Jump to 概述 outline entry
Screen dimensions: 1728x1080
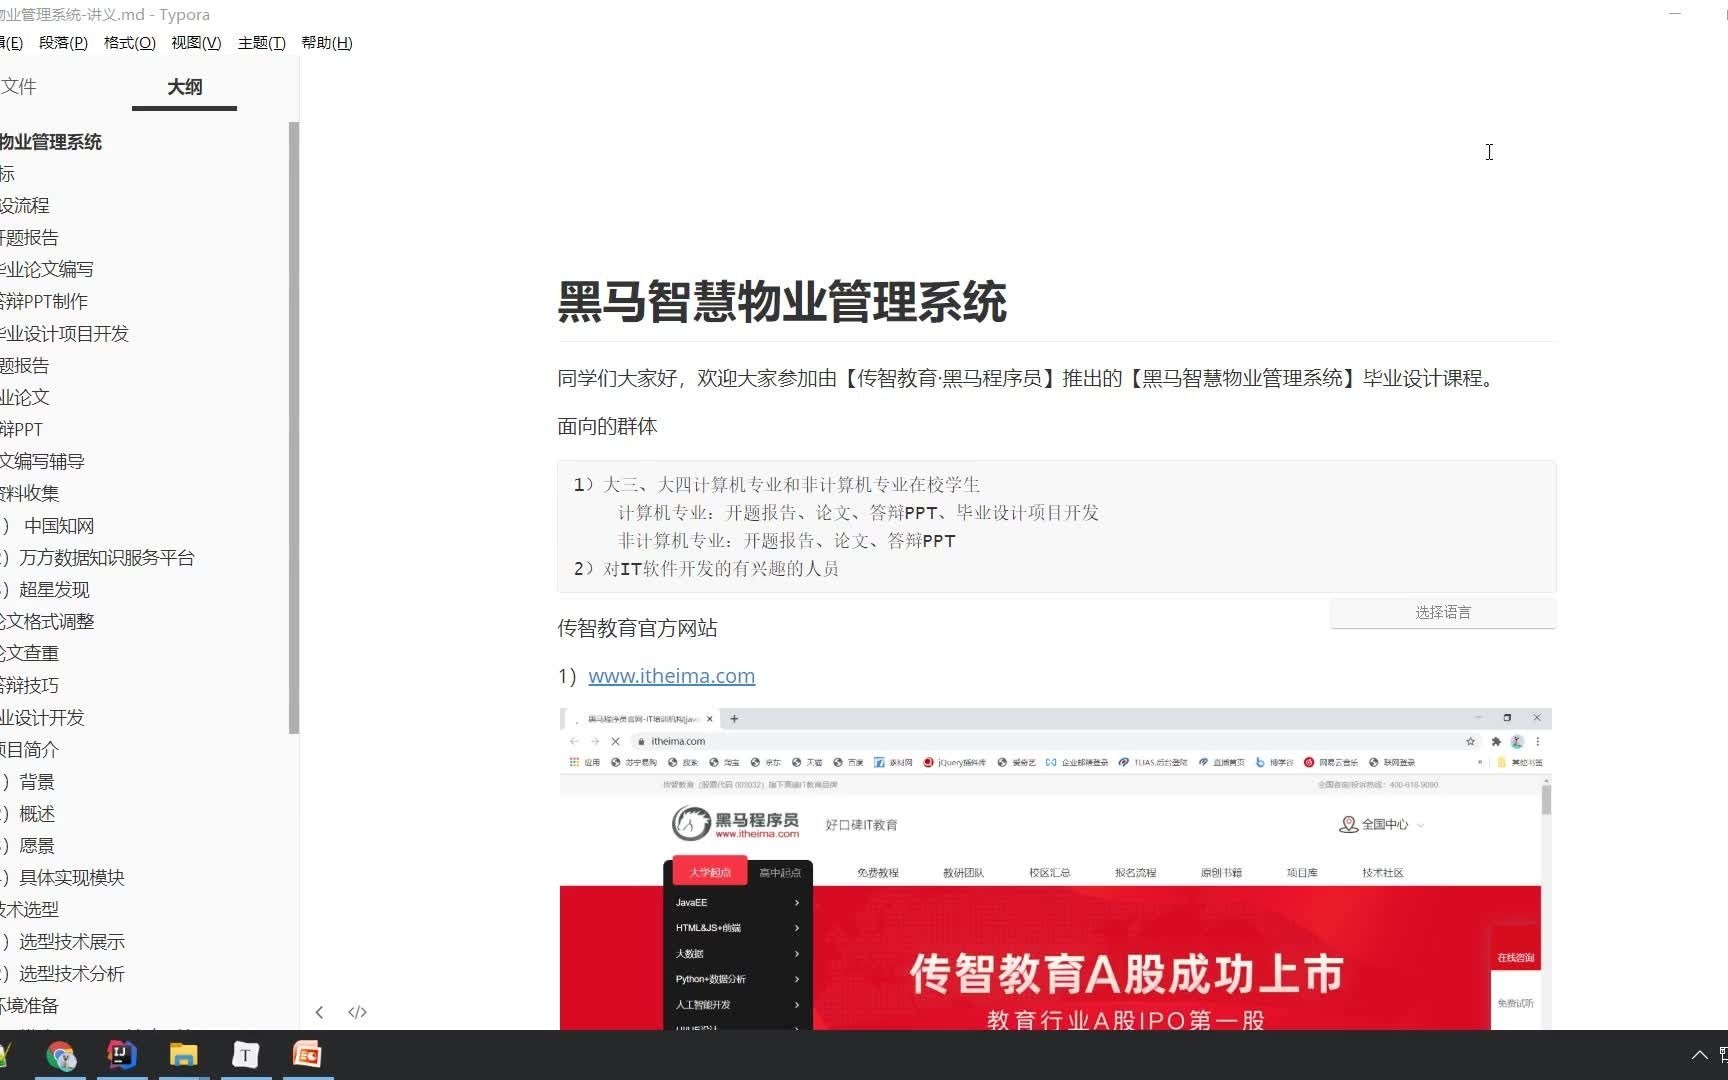(x=36, y=814)
